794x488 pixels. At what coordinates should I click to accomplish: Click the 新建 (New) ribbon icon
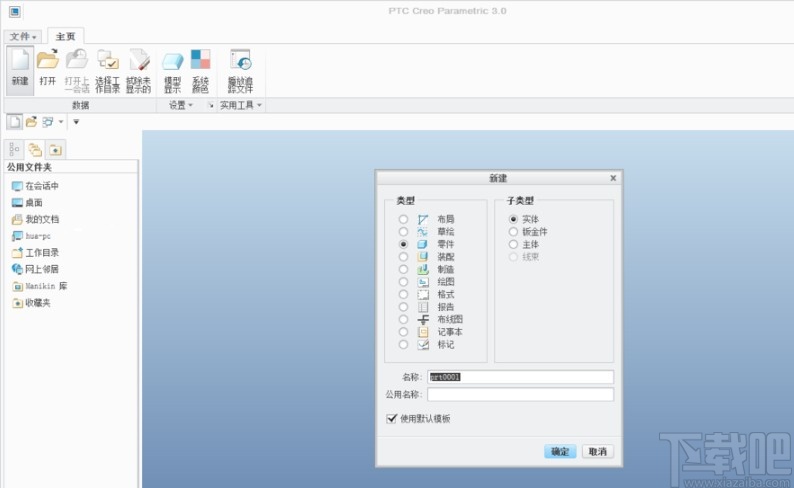[20, 60]
